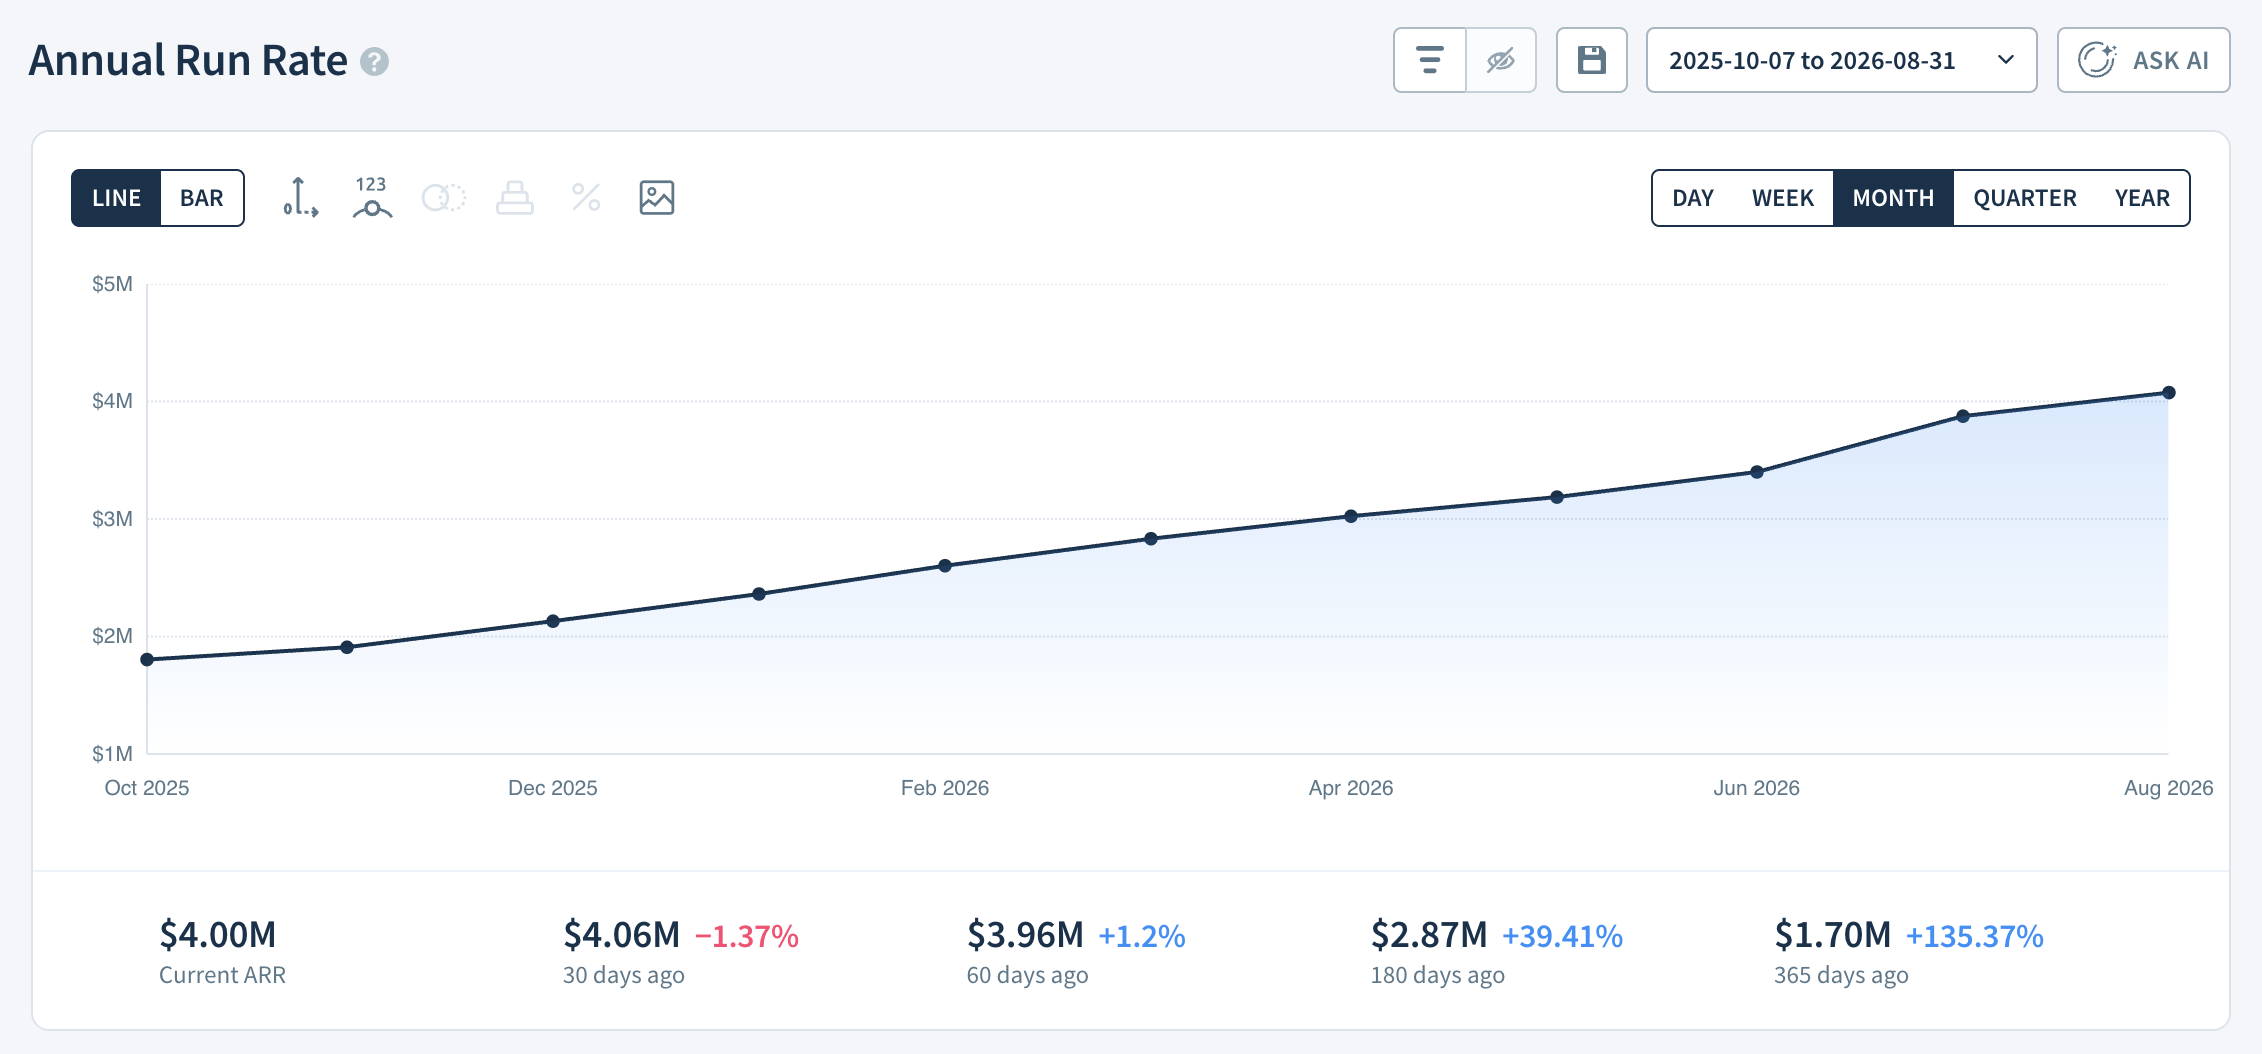Viewport: 2262px width, 1054px height.
Task: Toggle the 123 data labels icon
Action: (x=372, y=198)
